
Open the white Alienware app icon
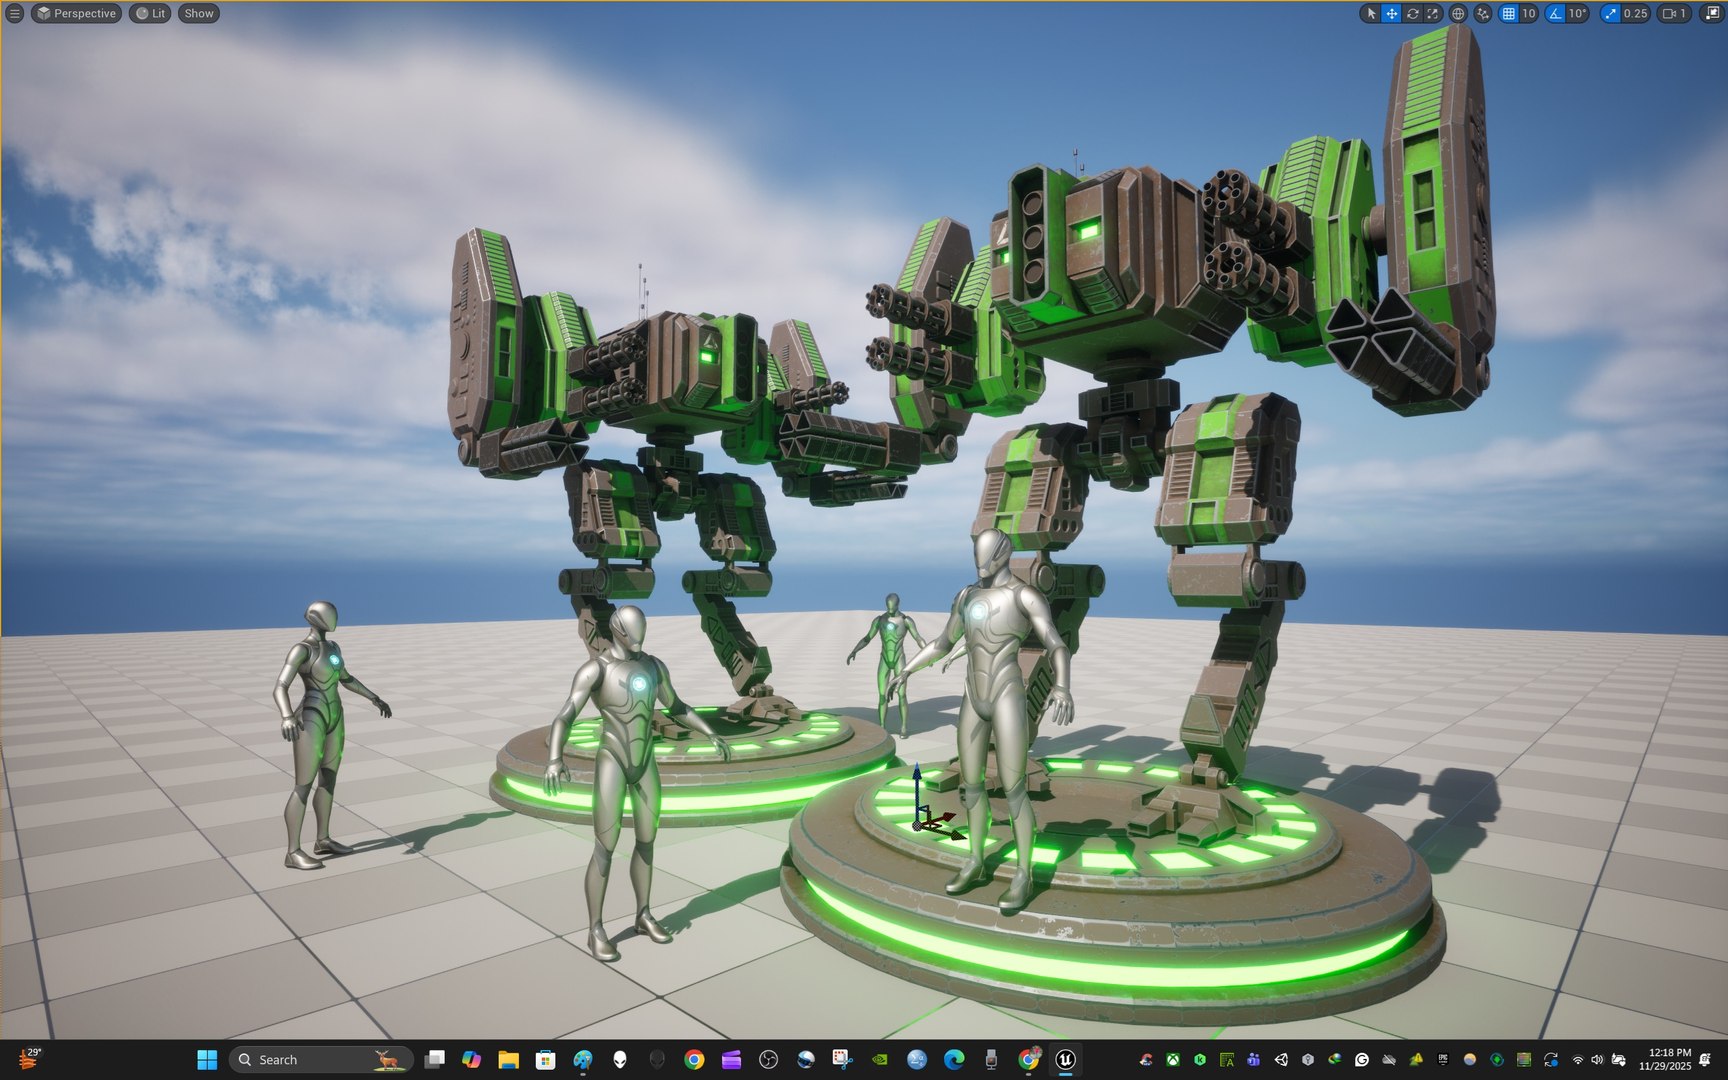coord(619,1060)
